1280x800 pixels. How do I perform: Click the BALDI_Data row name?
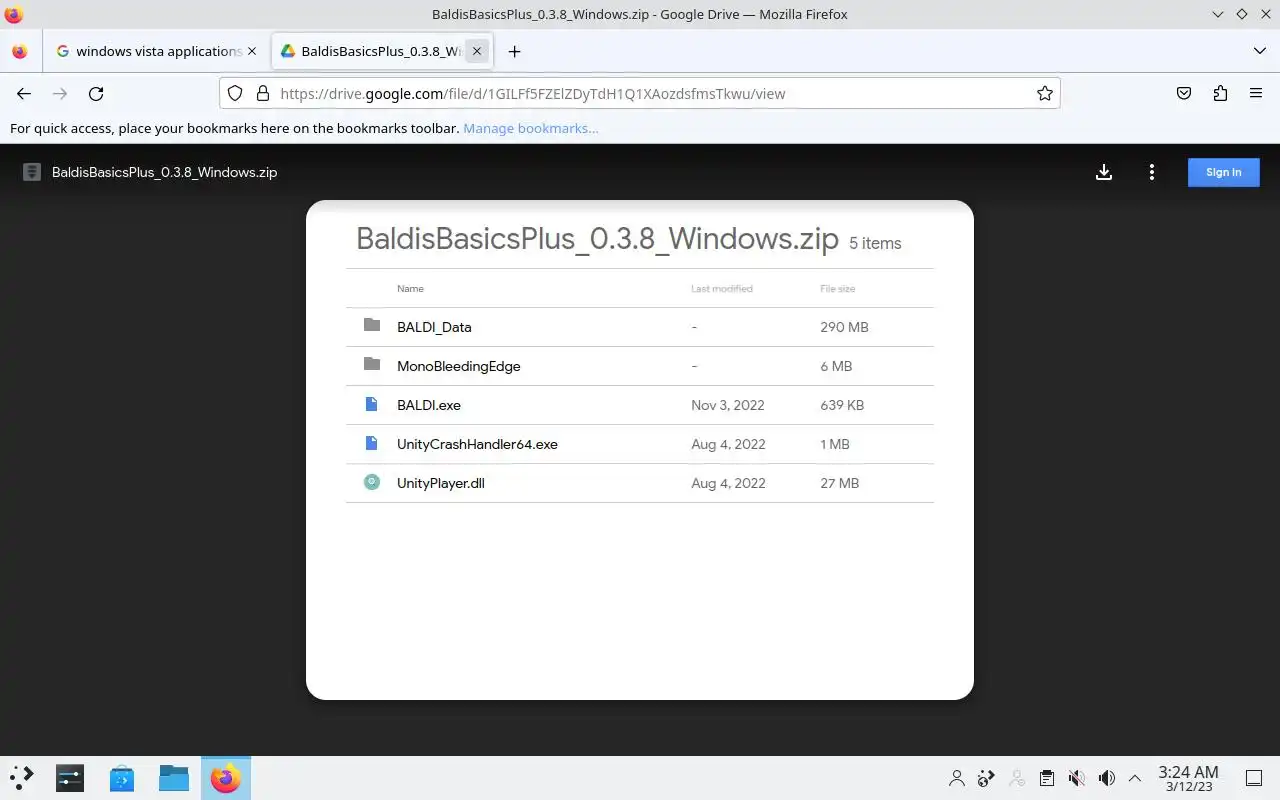point(434,327)
